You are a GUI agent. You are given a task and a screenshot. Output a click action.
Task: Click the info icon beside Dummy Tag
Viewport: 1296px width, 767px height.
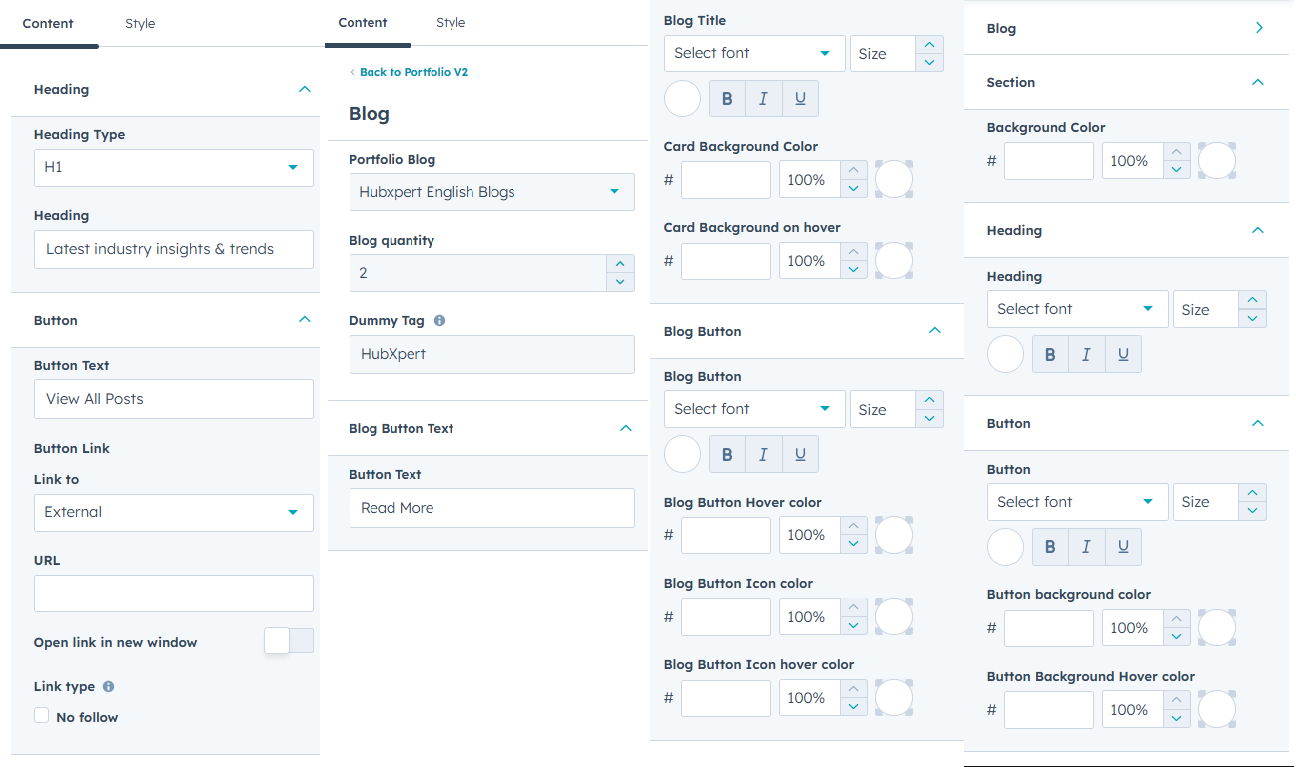pos(439,321)
